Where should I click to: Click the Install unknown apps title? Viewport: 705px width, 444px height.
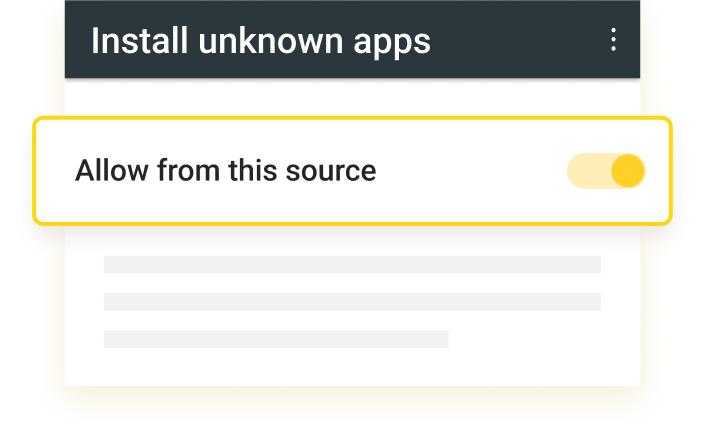(x=260, y=41)
